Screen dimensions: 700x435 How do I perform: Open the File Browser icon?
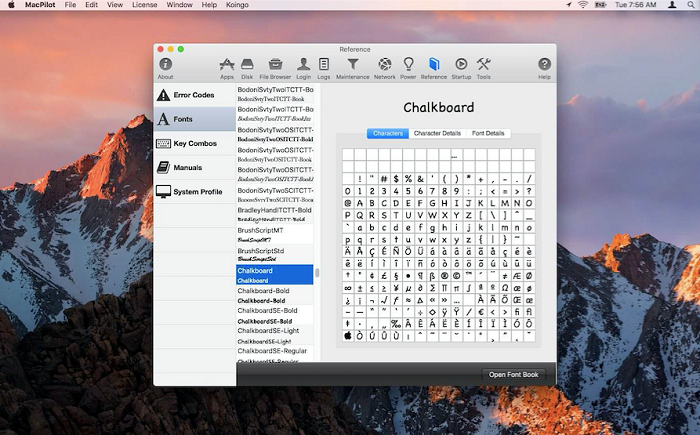pos(275,64)
